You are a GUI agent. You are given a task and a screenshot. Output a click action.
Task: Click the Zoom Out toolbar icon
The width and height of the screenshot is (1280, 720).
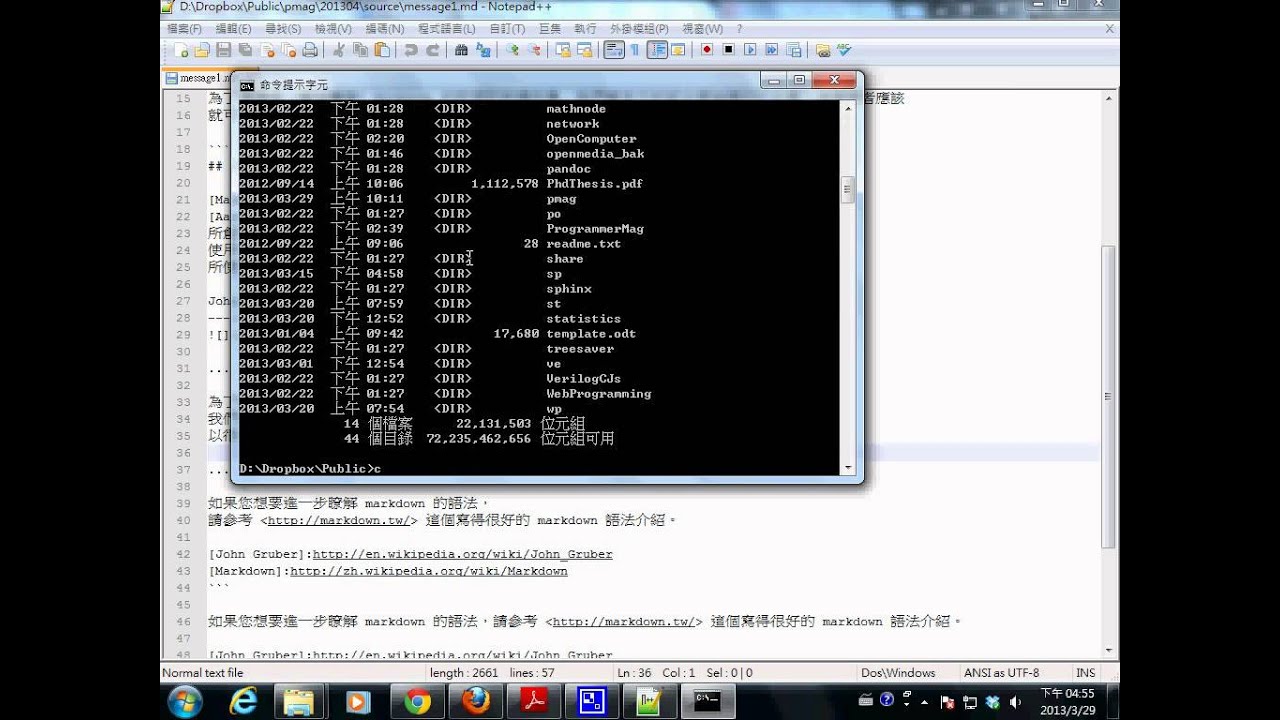pos(534,50)
